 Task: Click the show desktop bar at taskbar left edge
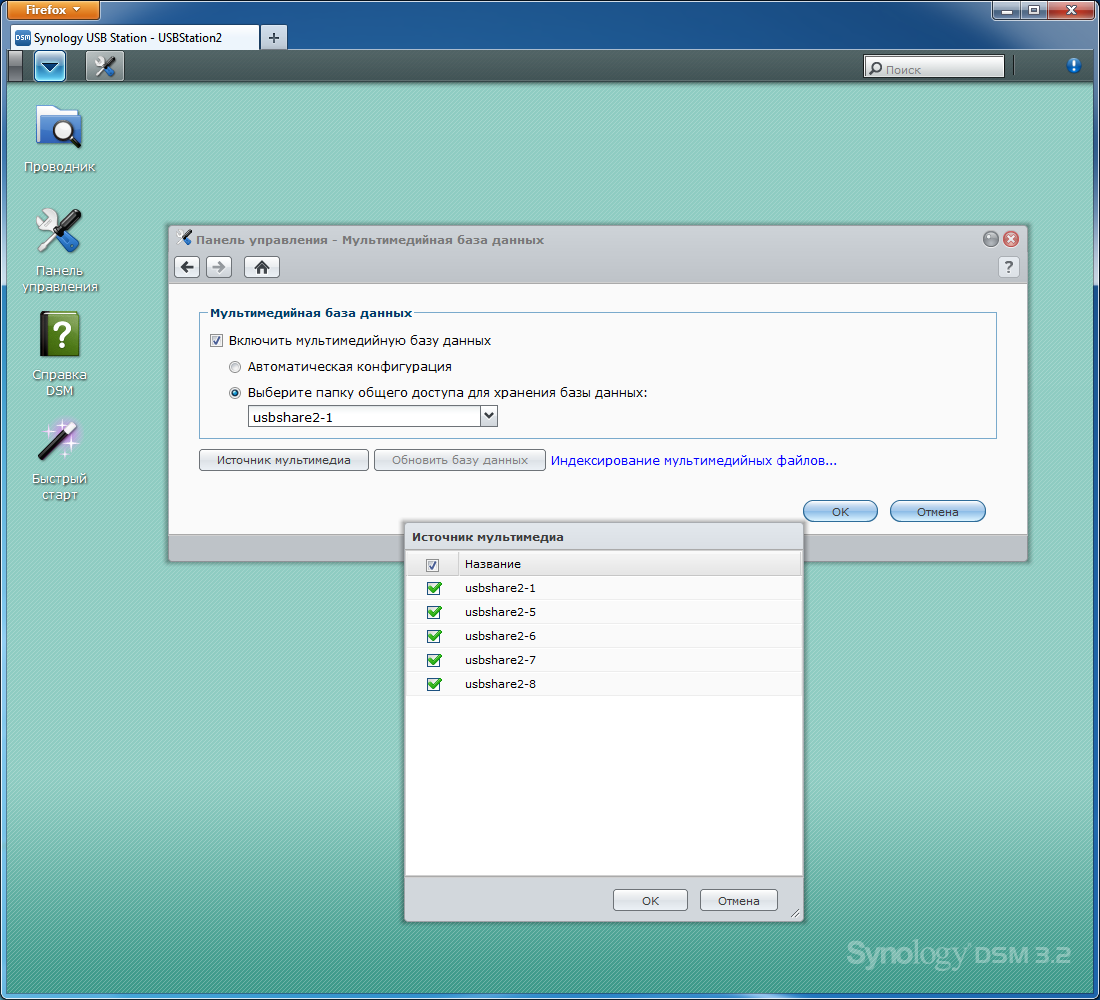click(15, 67)
